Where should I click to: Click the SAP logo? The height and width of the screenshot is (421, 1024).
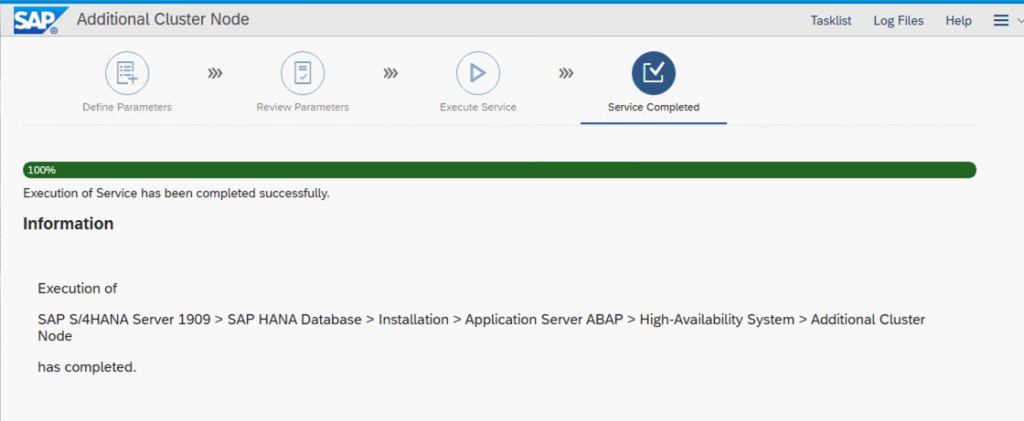[41, 20]
